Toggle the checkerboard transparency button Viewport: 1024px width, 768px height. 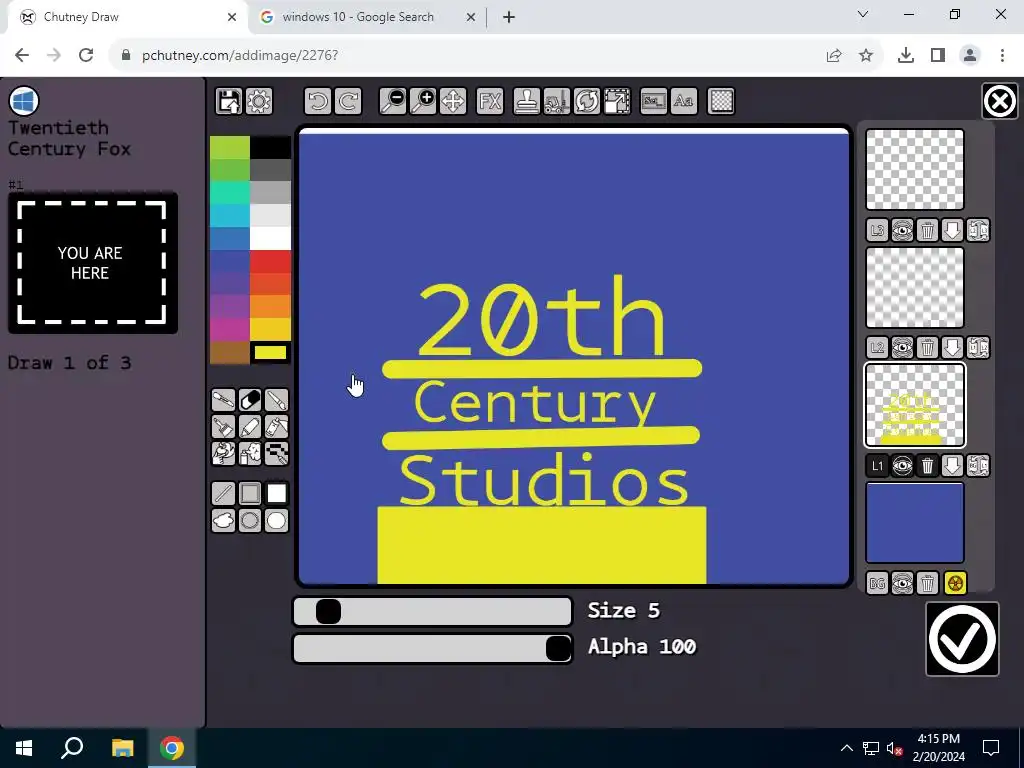point(721,101)
